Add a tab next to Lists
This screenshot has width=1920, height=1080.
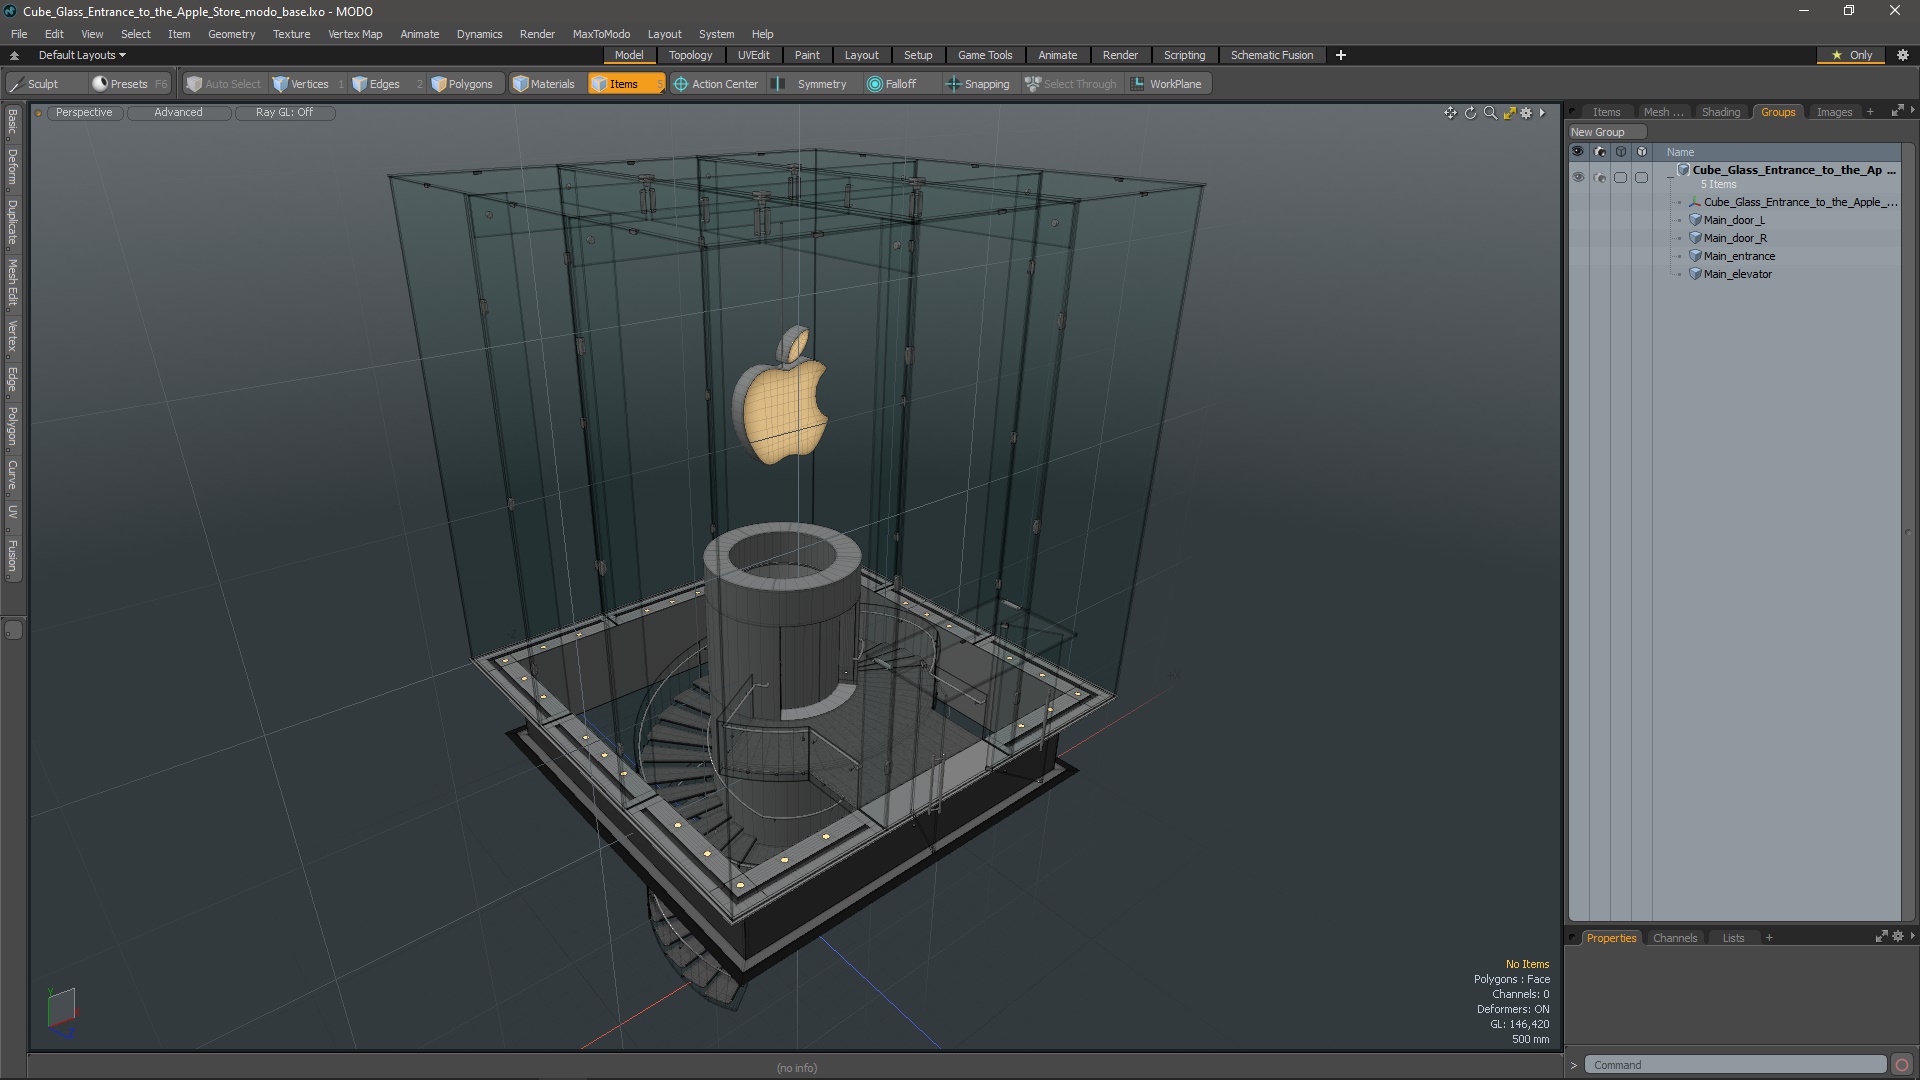(x=1769, y=938)
